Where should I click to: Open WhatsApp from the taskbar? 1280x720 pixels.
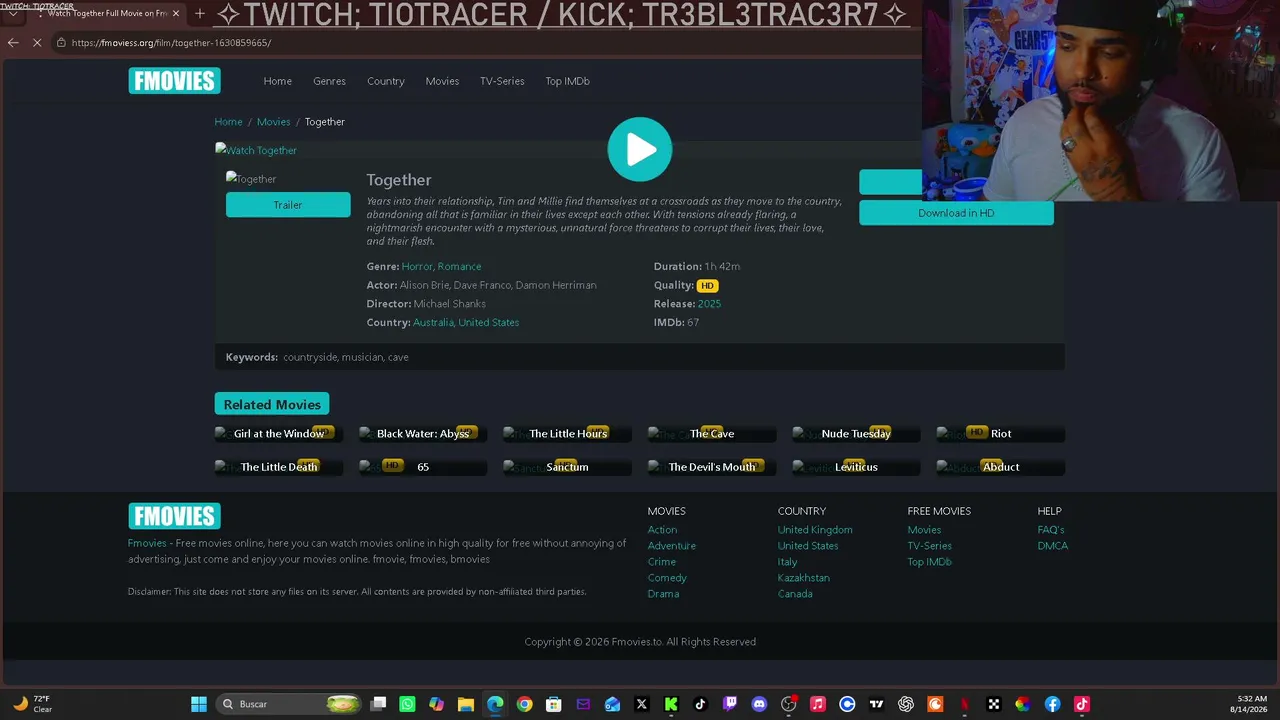point(407,704)
